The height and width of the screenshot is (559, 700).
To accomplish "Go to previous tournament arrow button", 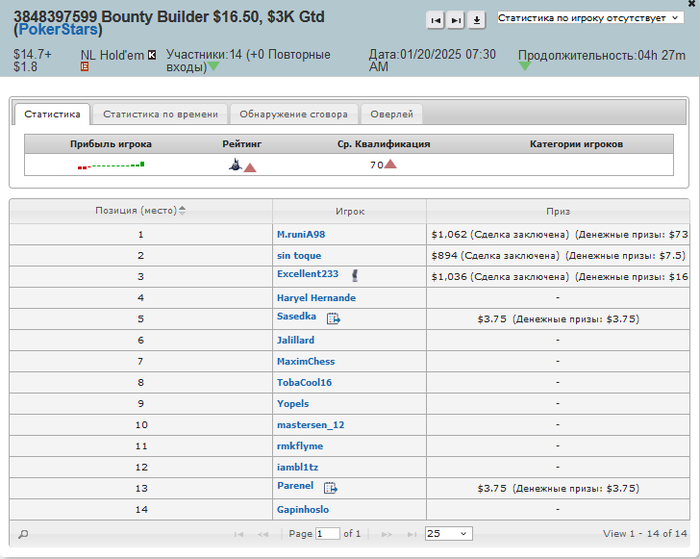I will click(x=435, y=20).
